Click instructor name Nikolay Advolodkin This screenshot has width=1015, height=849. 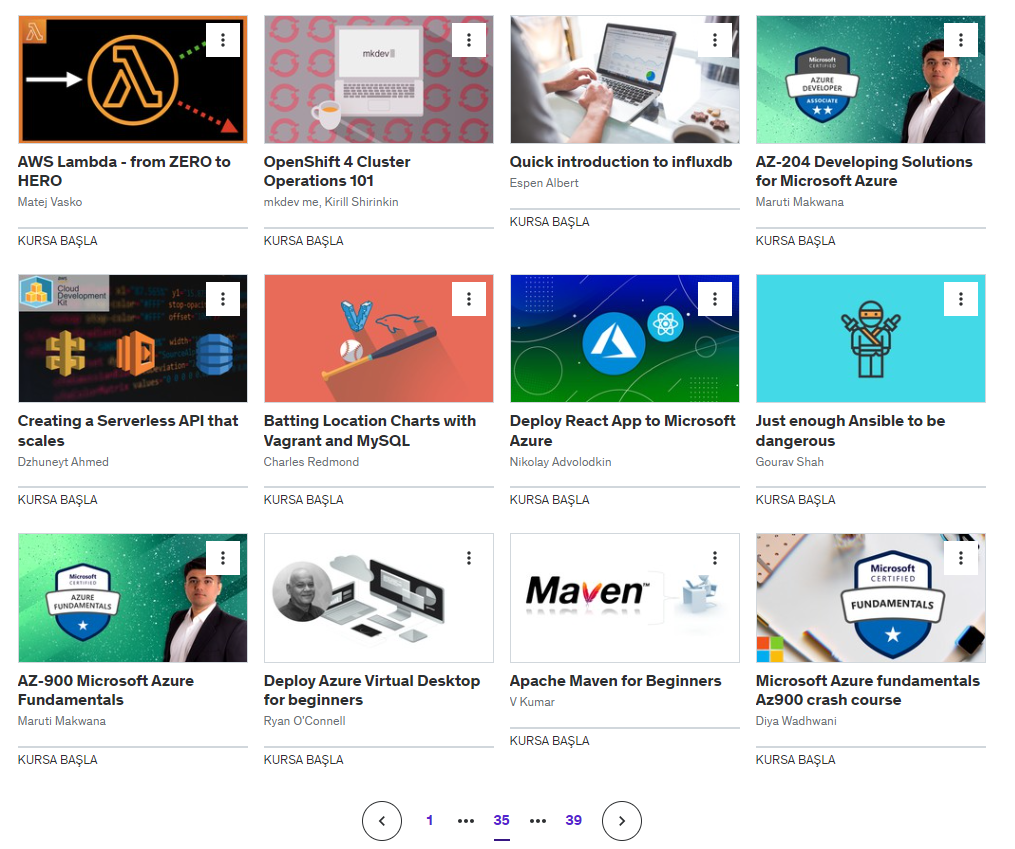561,462
